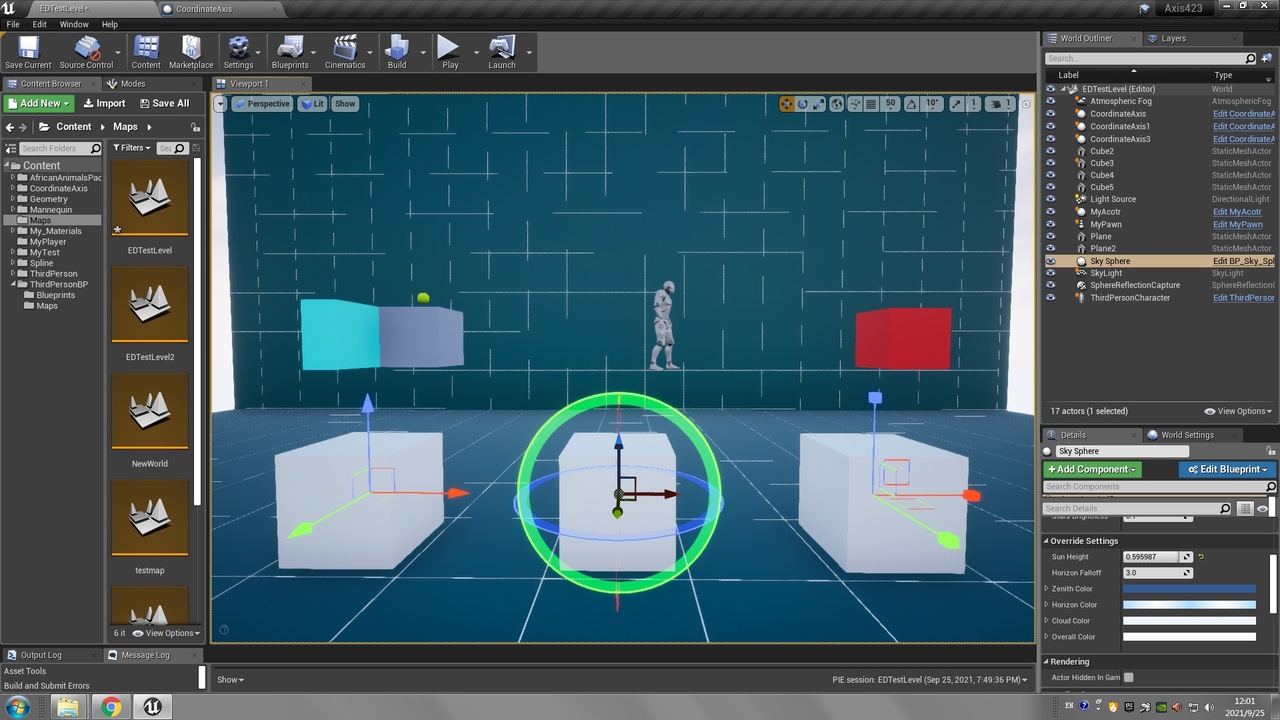The width and height of the screenshot is (1280, 720).
Task: Open the Content toolbar icon
Action: tap(146, 52)
